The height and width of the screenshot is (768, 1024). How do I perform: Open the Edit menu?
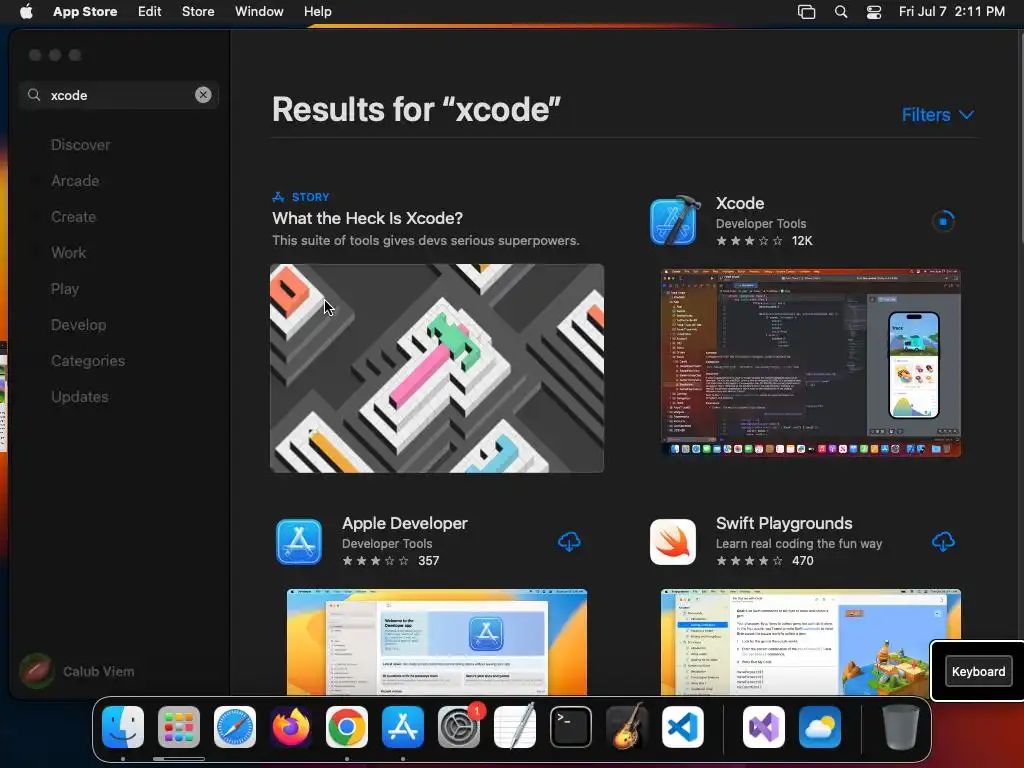150,12
